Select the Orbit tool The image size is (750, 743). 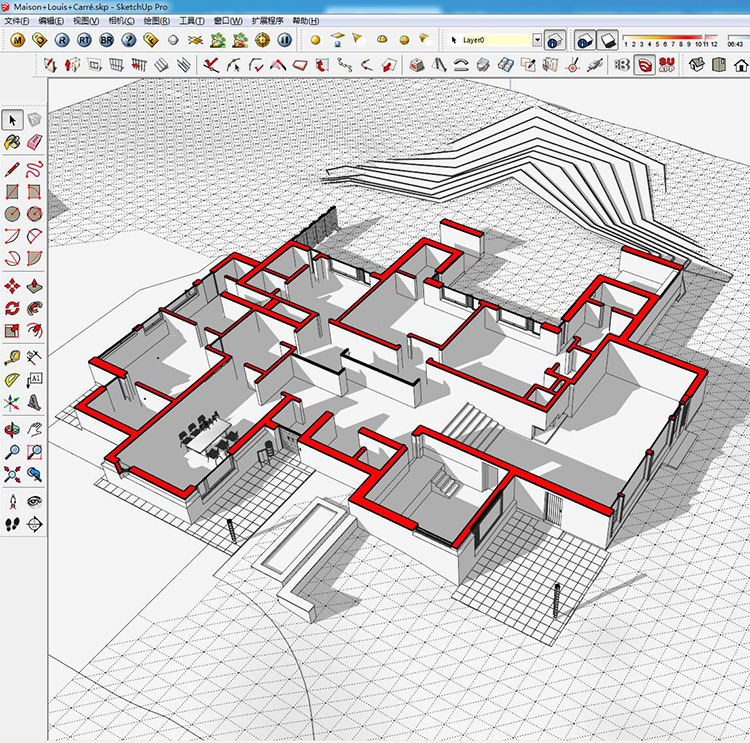[12, 430]
